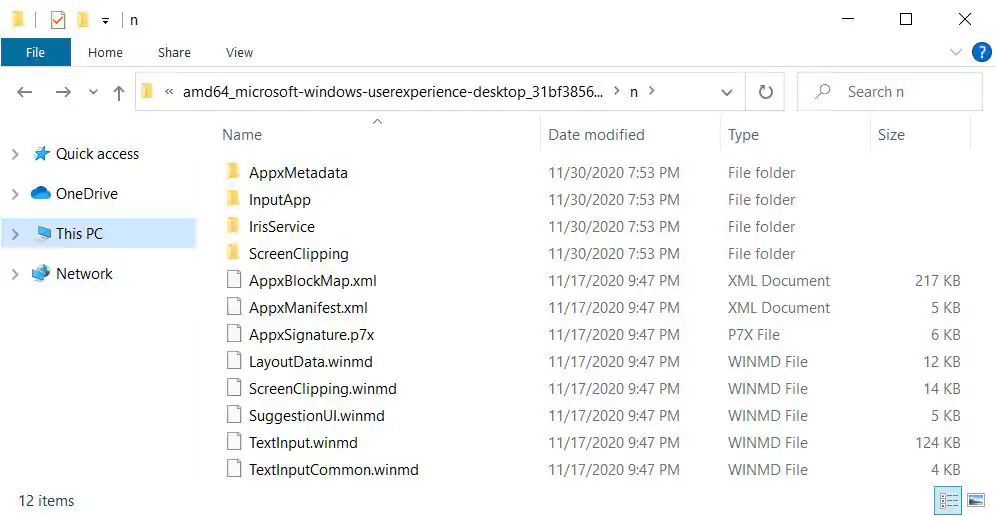Image resolution: width=996 pixels, height=516 pixels.
Task: Select the InputApp folder icon
Action: point(233,199)
